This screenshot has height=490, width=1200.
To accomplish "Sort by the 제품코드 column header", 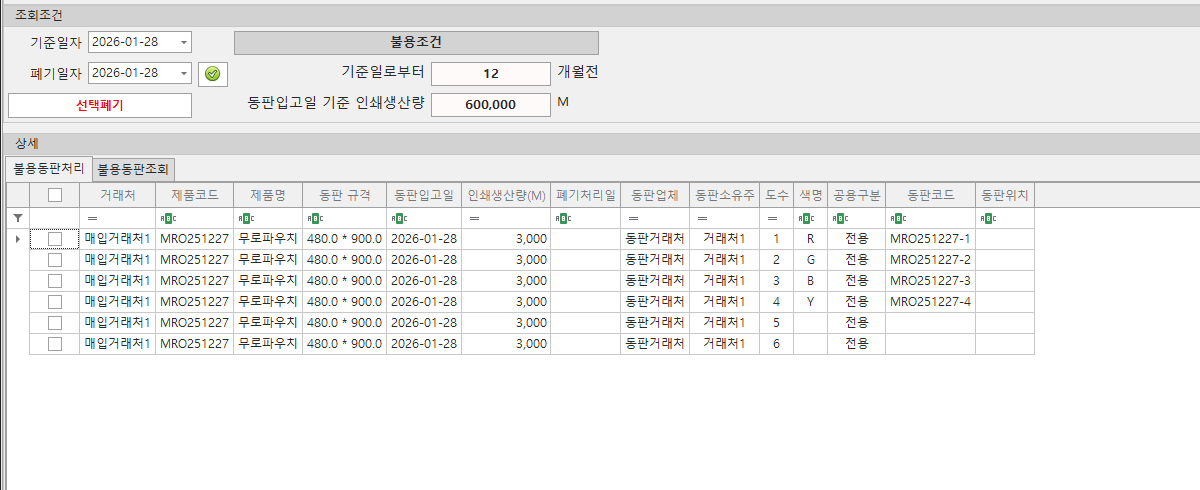I will click(x=194, y=195).
